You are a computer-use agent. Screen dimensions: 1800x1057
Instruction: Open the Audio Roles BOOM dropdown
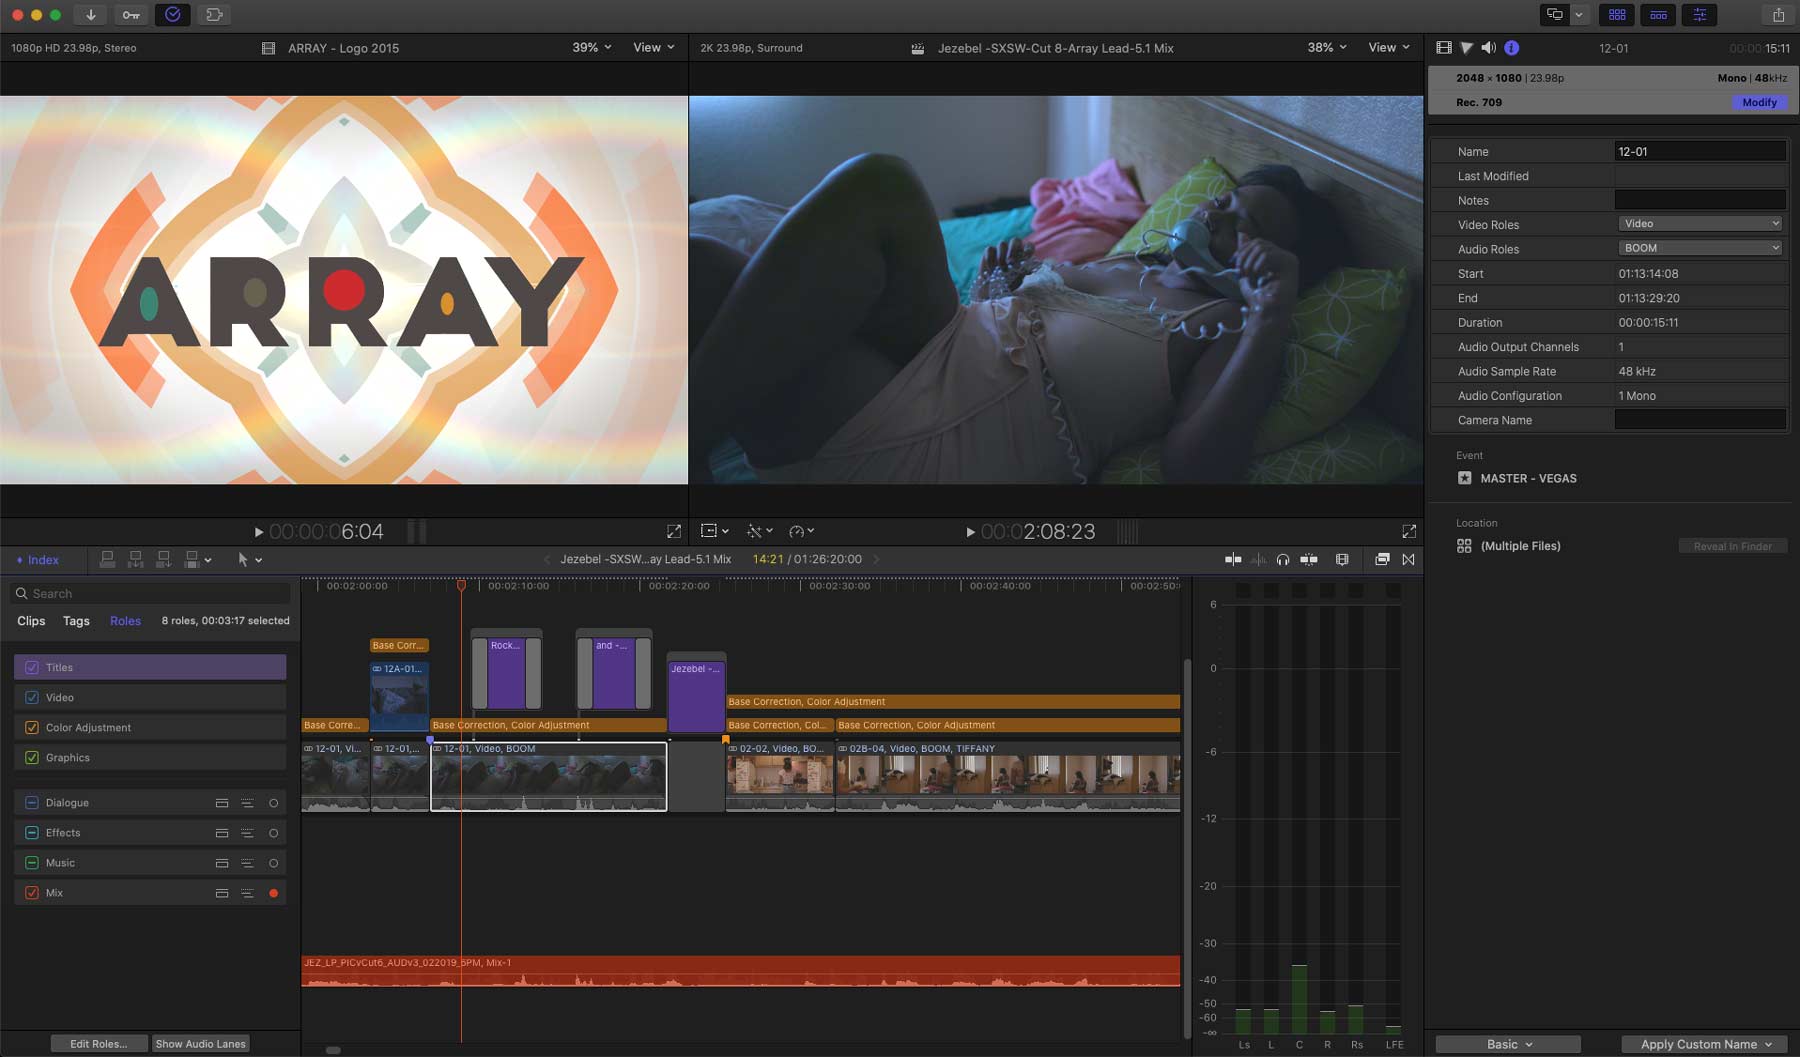click(1700, 248)
